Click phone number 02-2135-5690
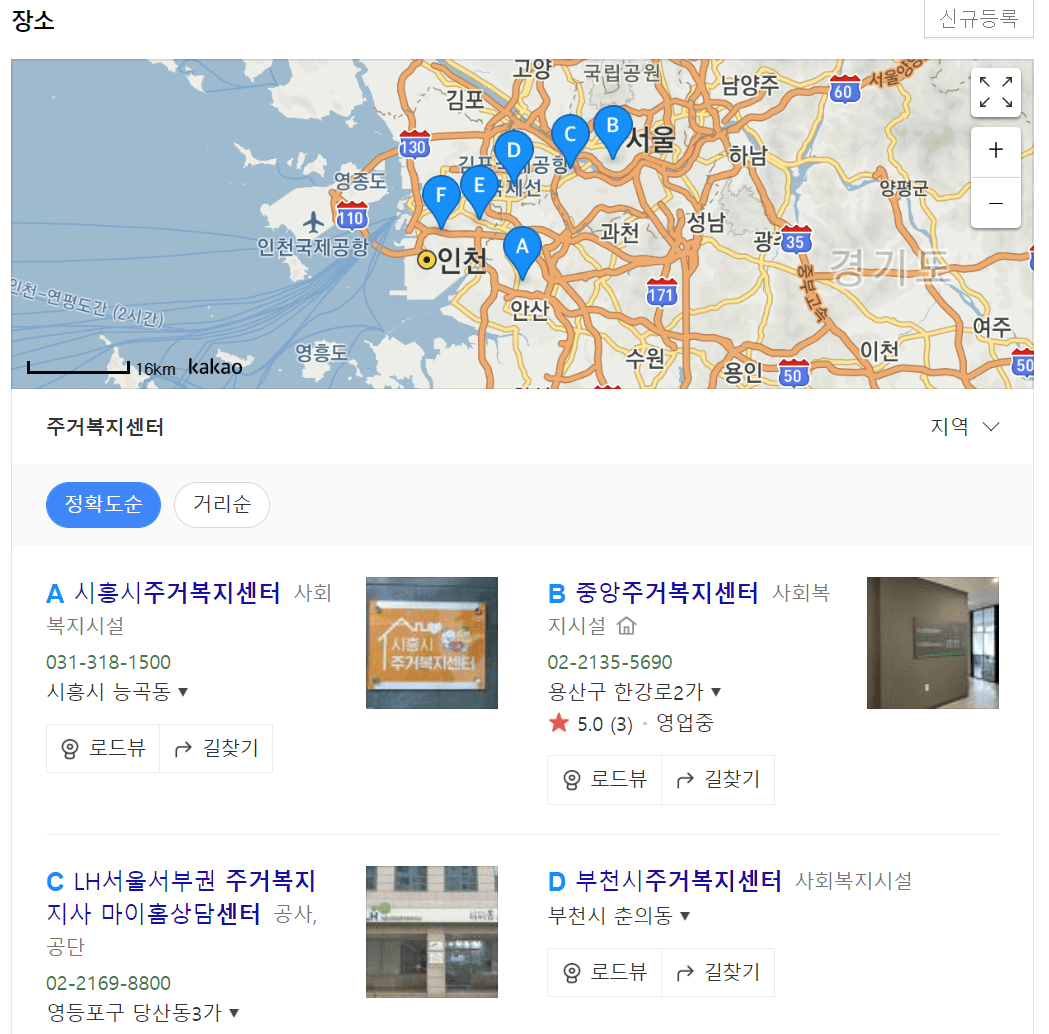Image resolution: width=1049 pixels, height=1034 pixels. point(610,662)
